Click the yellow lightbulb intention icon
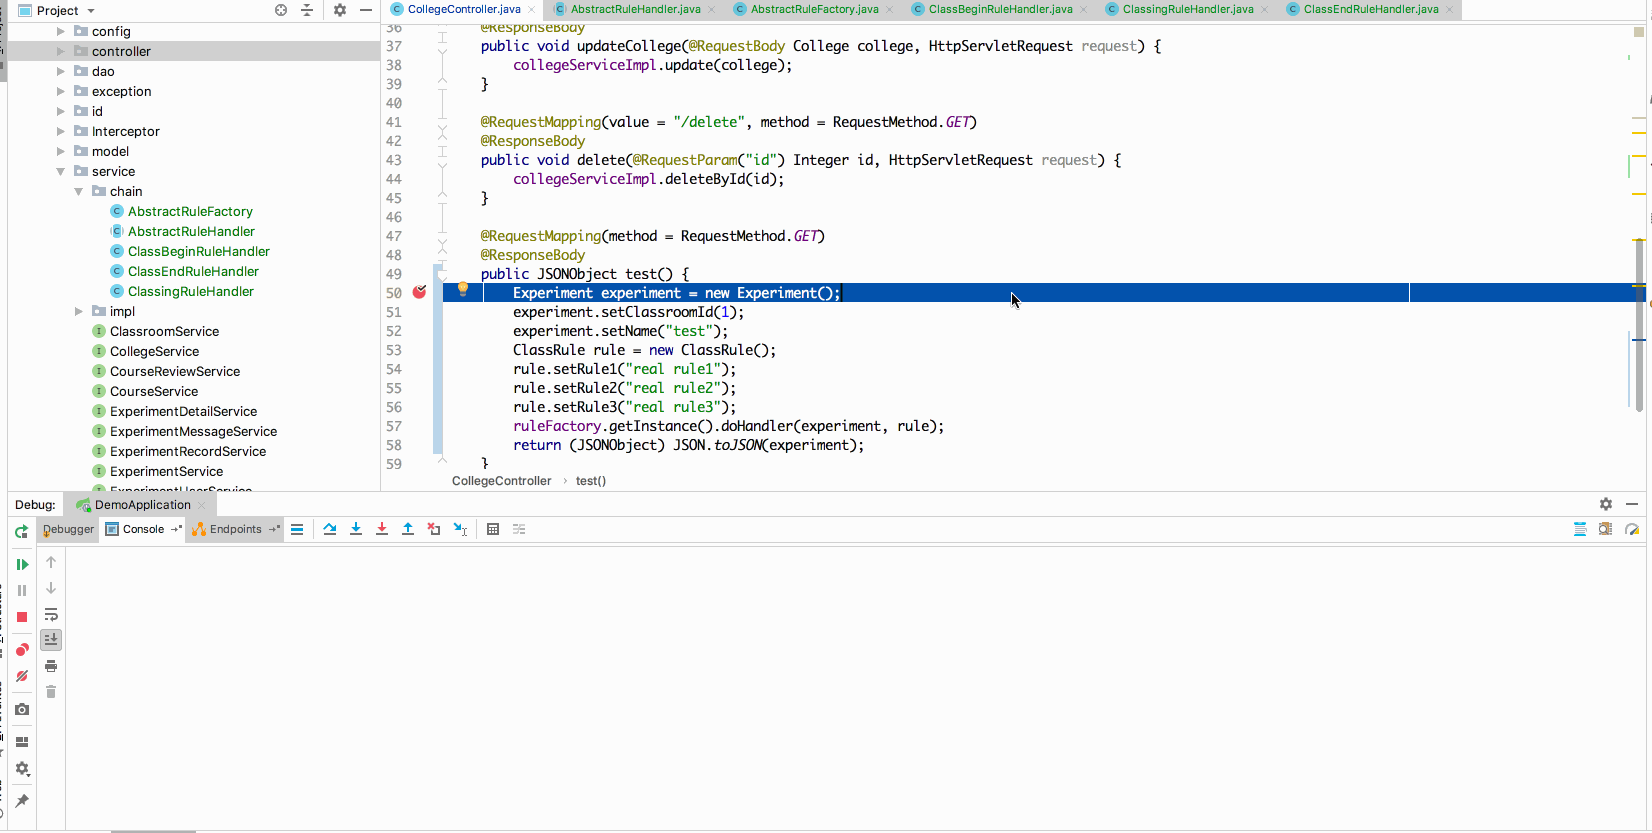Image resolution: width=1652 pixels, height=833 pixels. pyautogui.click(x=463, y=289)
